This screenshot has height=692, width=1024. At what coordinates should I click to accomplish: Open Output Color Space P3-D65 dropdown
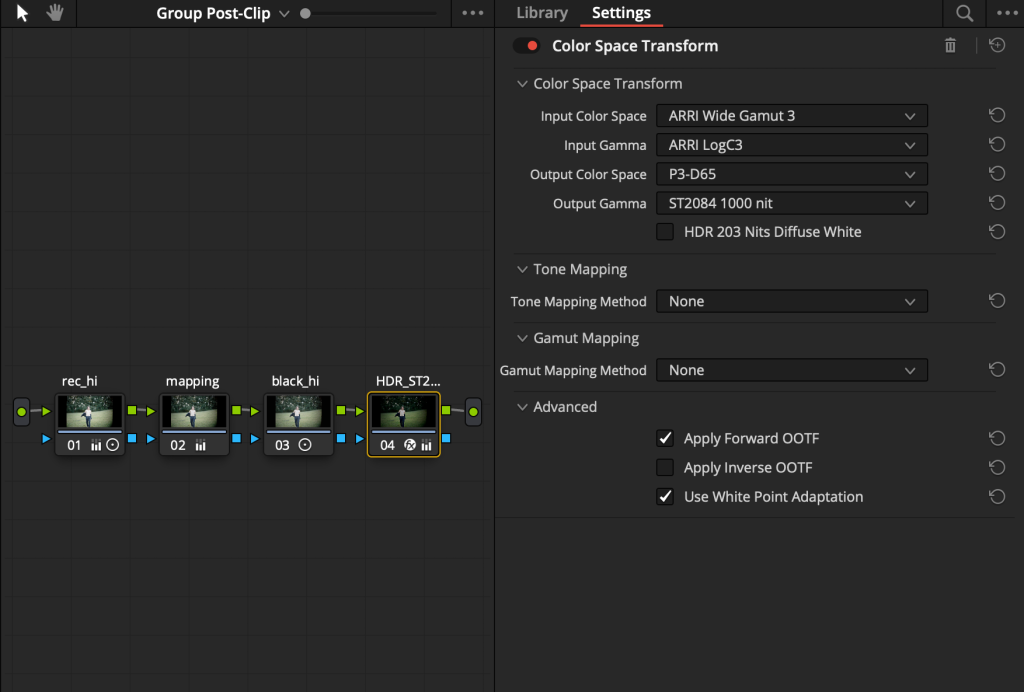792,174
